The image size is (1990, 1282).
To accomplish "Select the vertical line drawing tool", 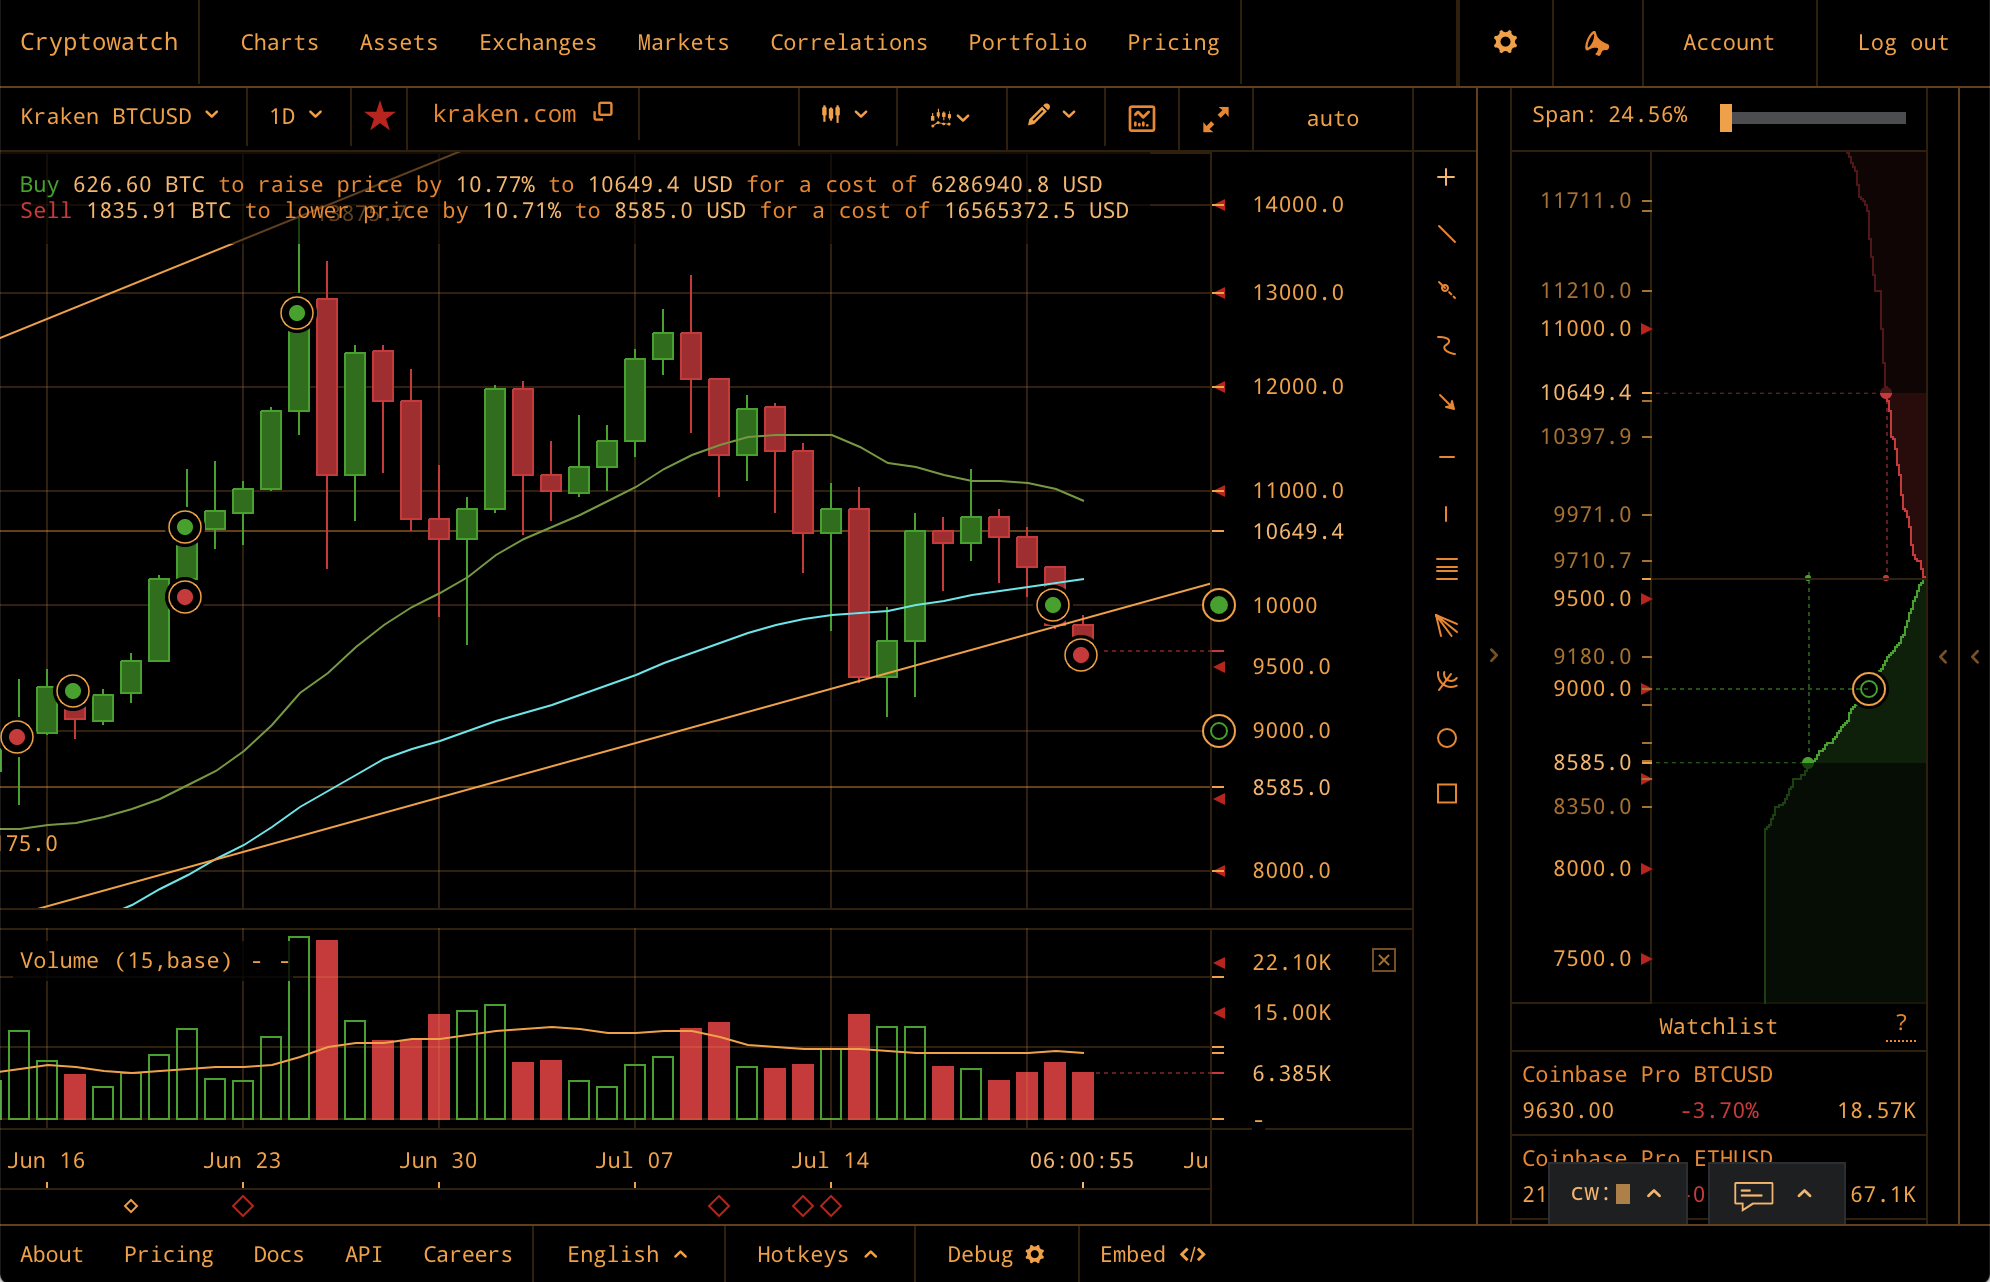I will click(1446, 514).
